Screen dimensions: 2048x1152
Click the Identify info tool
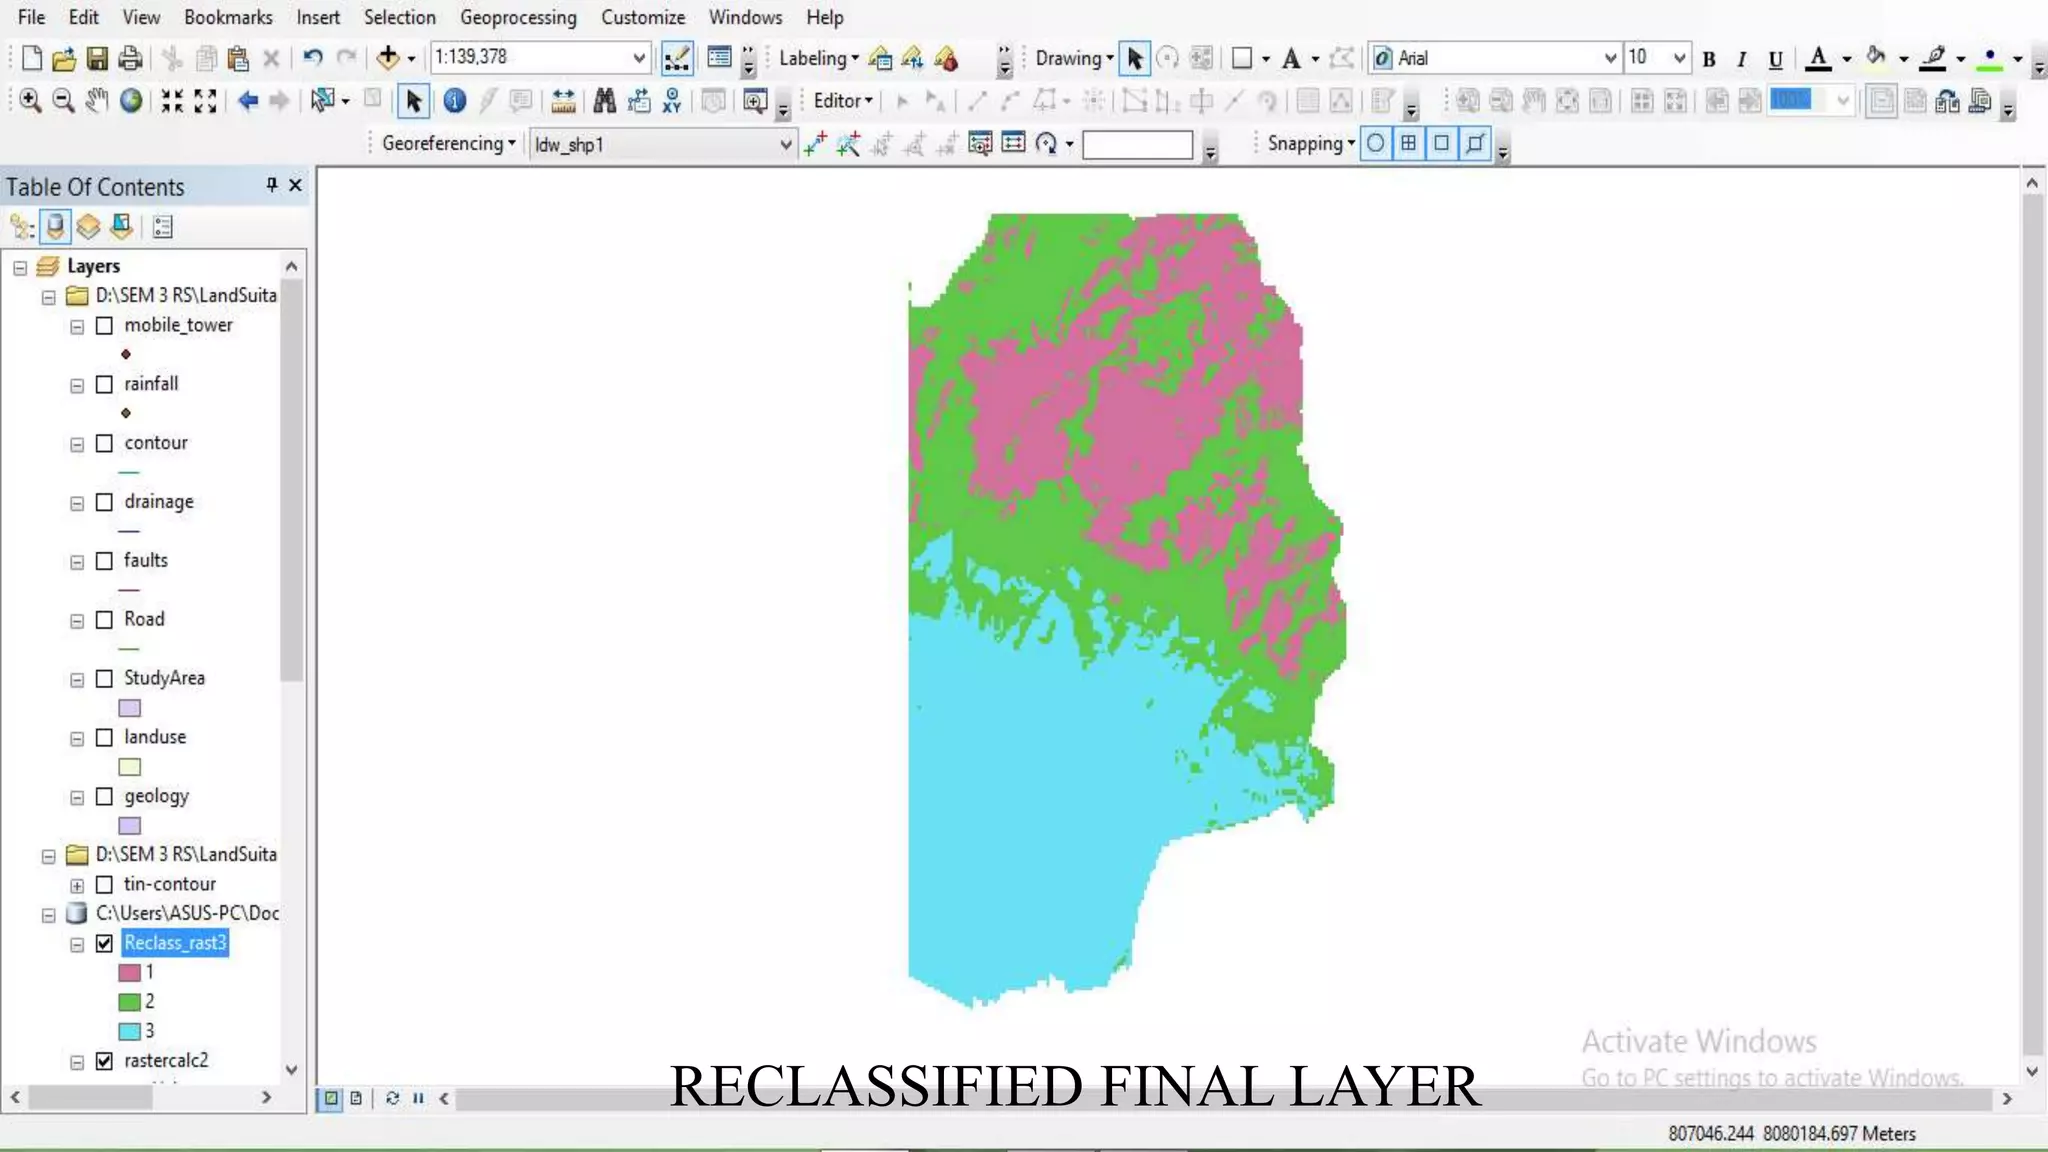click(x=454, y=101)
